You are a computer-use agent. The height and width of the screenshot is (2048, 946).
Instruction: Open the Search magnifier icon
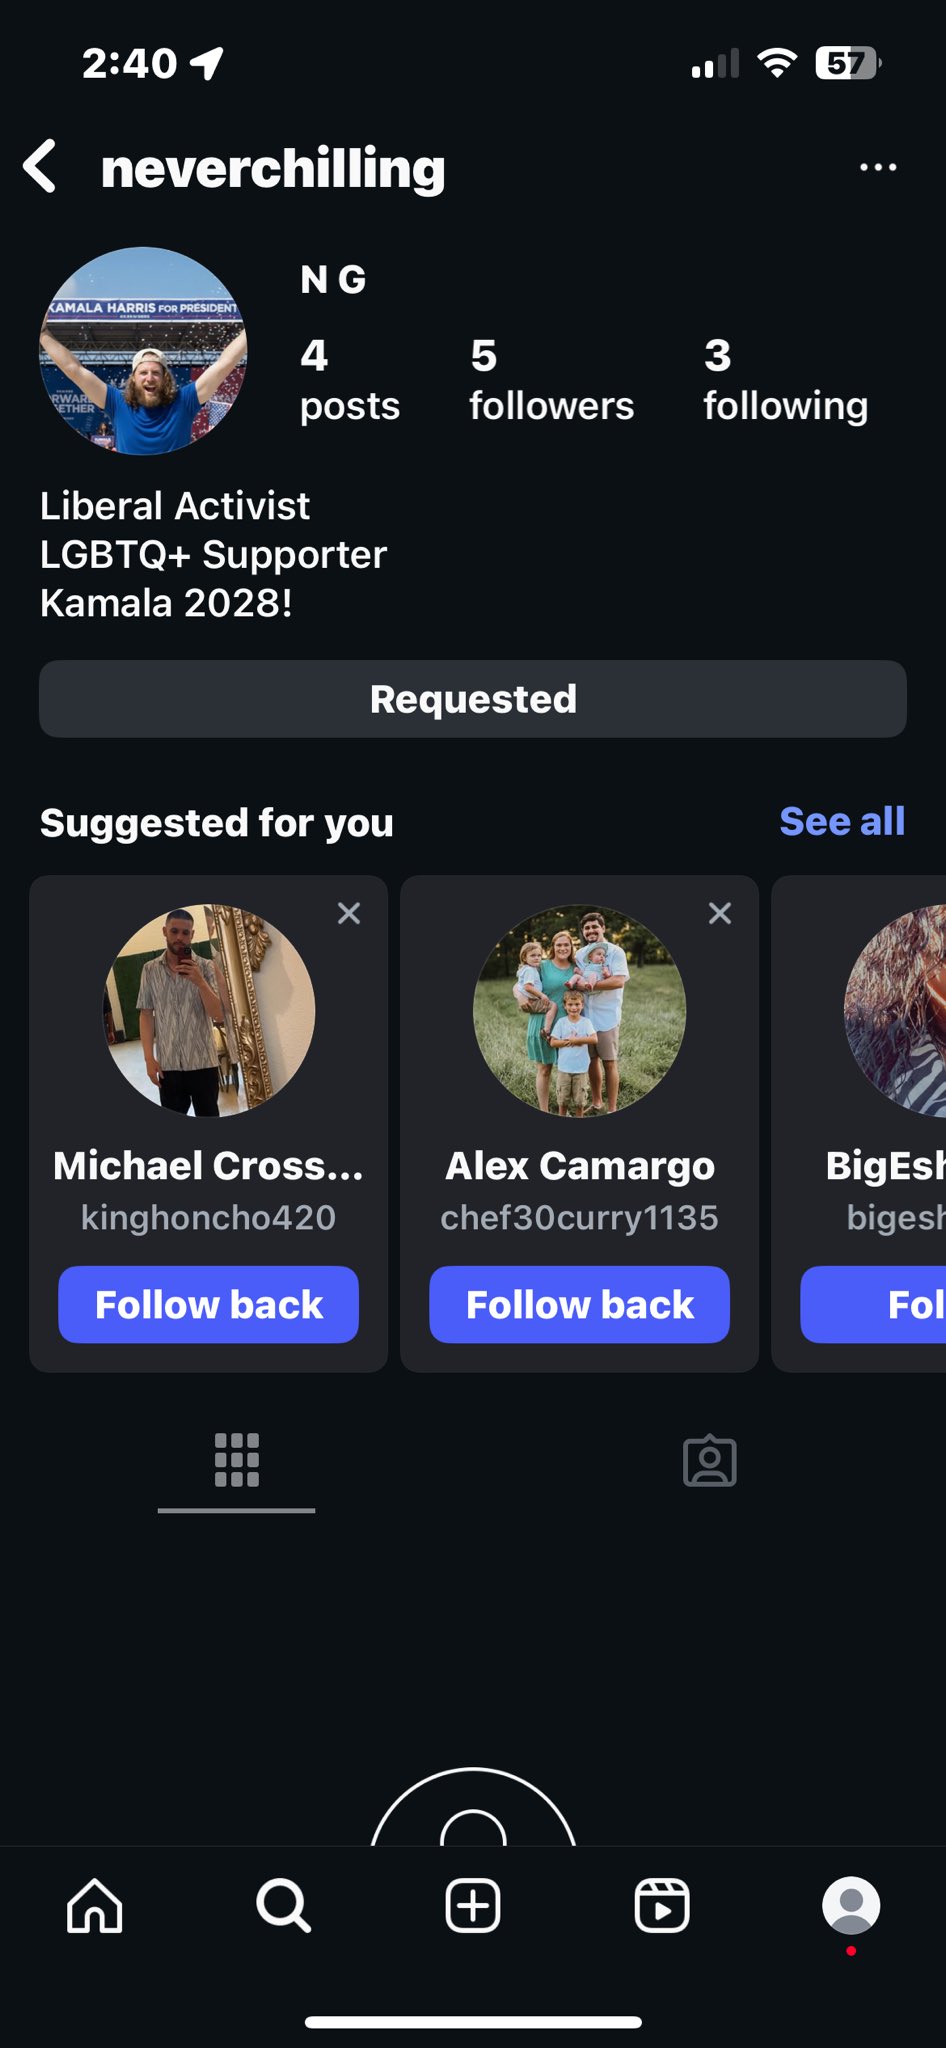[283, 1906]
